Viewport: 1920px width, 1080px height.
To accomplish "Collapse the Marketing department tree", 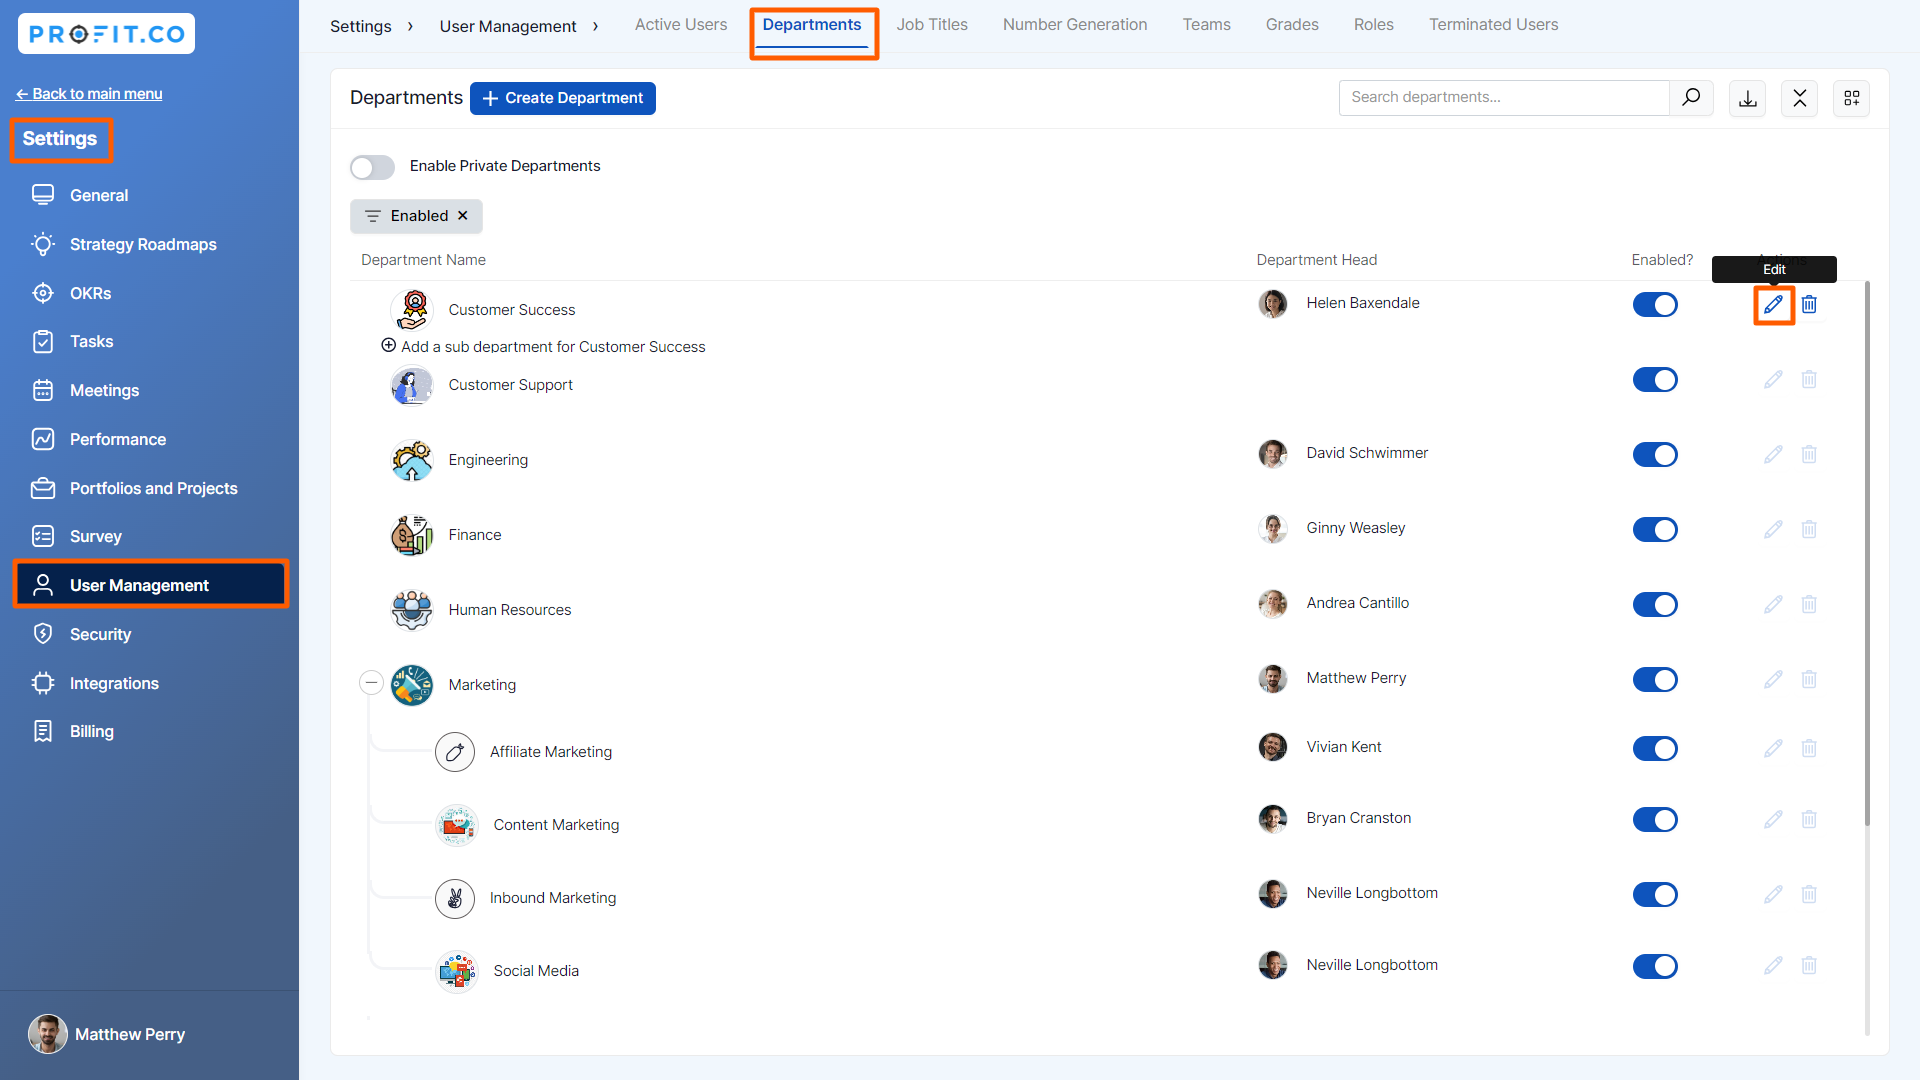I will 371,683.
